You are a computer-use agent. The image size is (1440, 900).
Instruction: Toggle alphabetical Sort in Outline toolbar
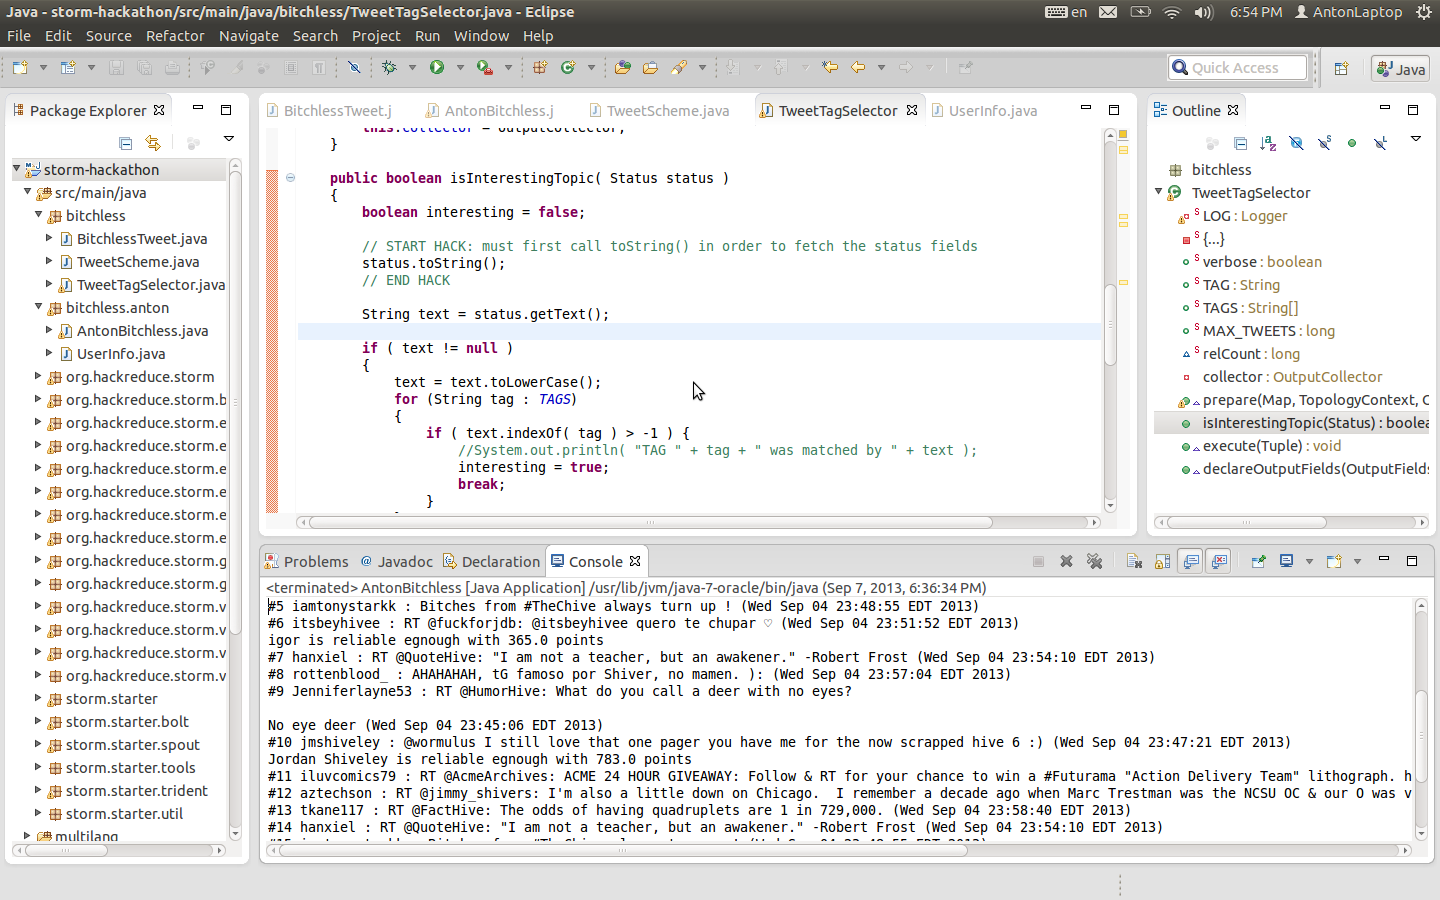tap(1268, 143)
